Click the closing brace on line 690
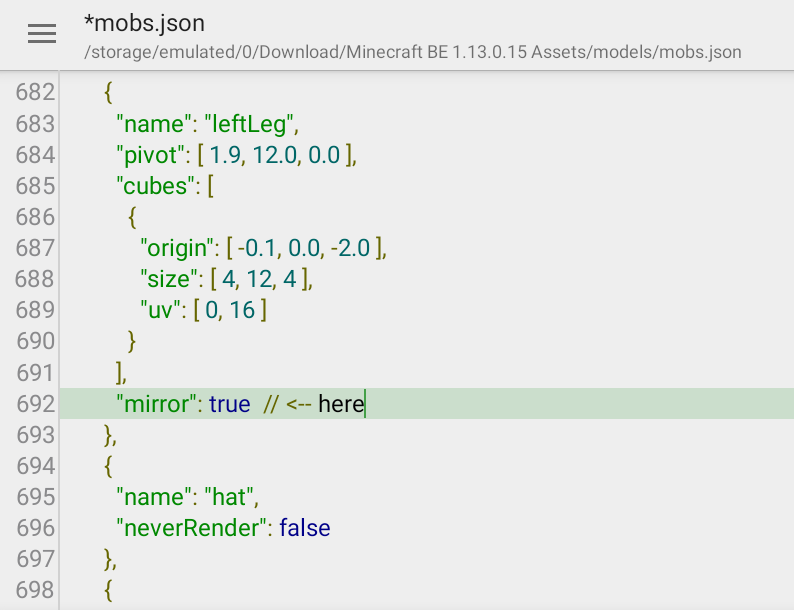The height and width of the screenshot is (610, 794). tap(131, 341)
